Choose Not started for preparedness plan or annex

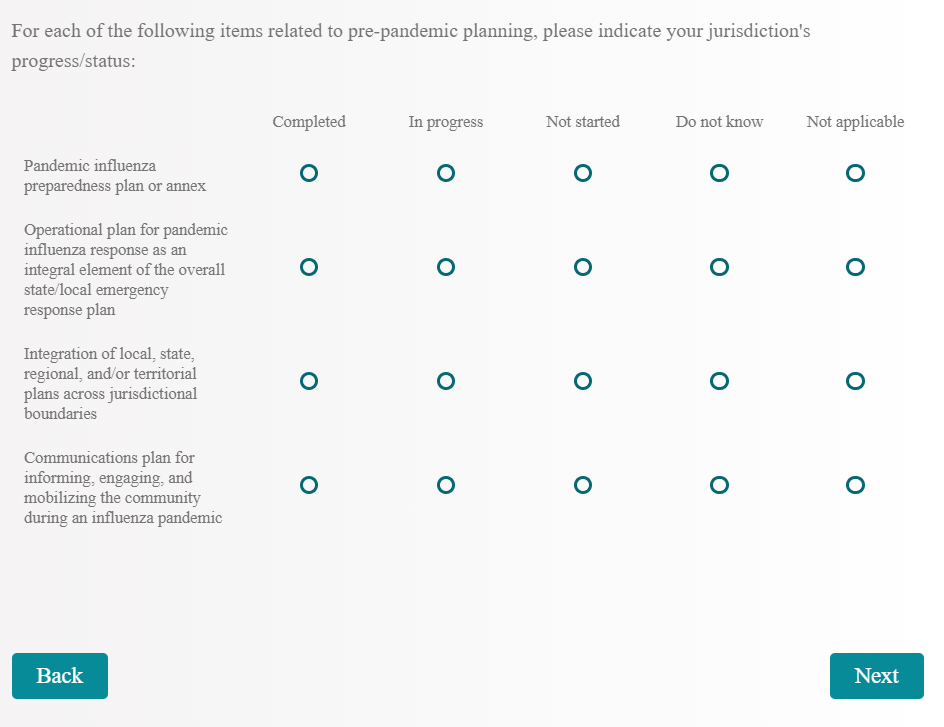click(x=583, y=173)
